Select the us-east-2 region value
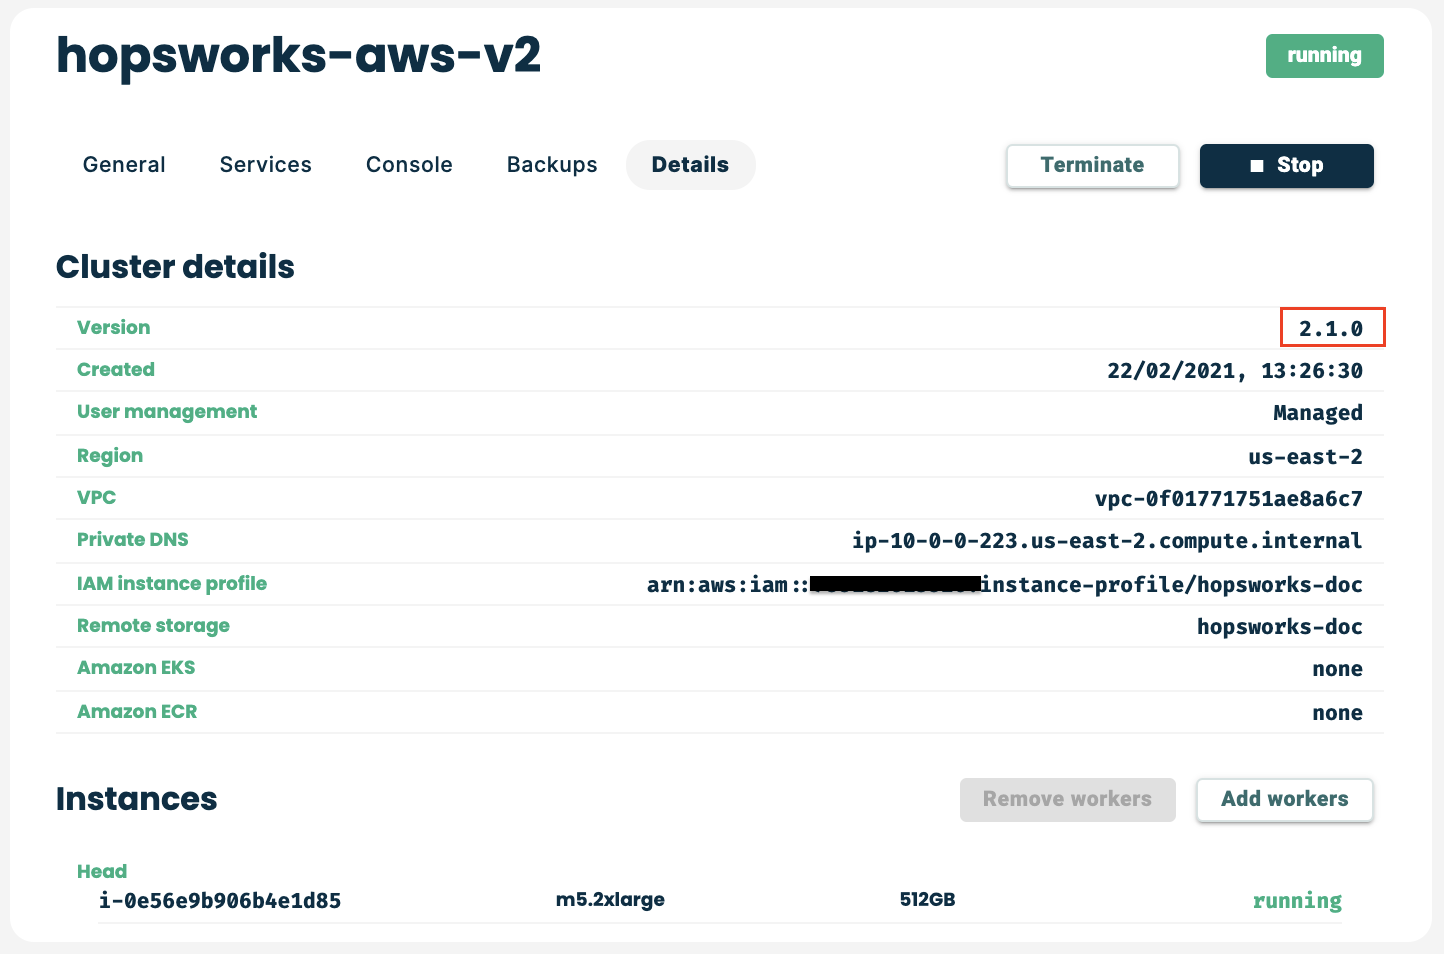The image size is (1444, 954). 1306,457
